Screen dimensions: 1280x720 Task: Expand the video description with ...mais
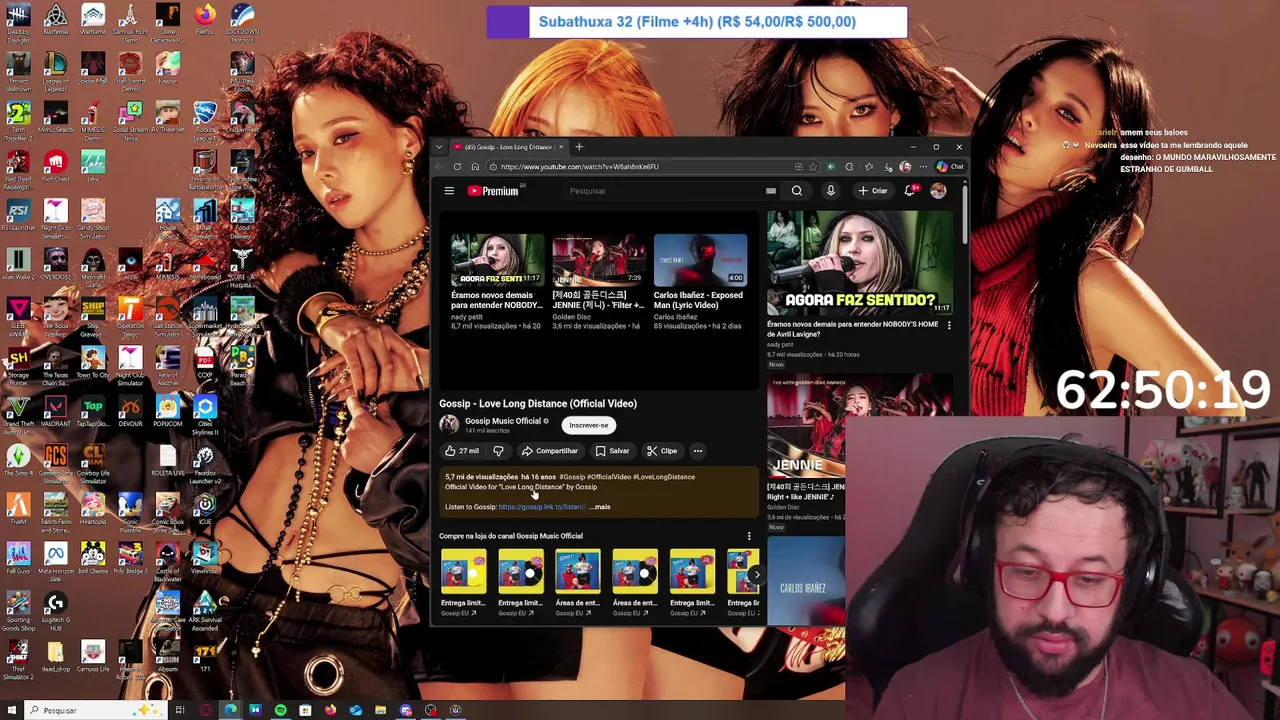pos(600,507)
